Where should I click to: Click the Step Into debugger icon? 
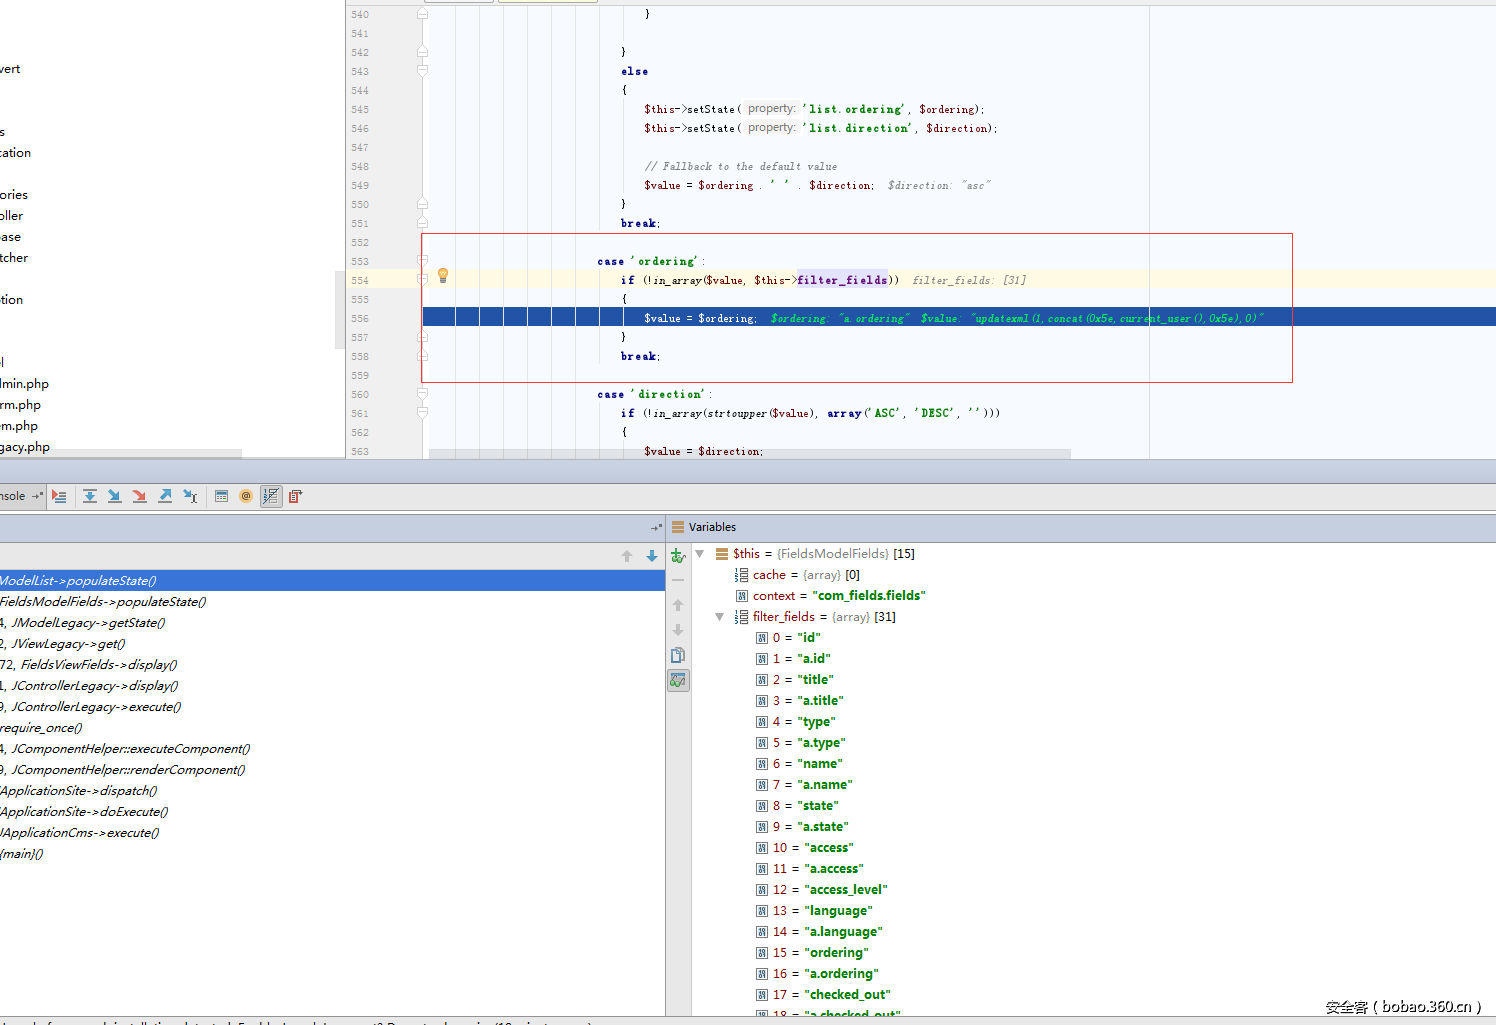114,496
